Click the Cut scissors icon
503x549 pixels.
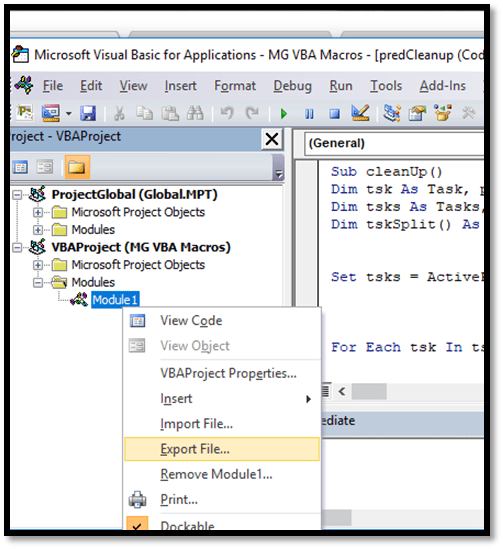pos(119,113)
